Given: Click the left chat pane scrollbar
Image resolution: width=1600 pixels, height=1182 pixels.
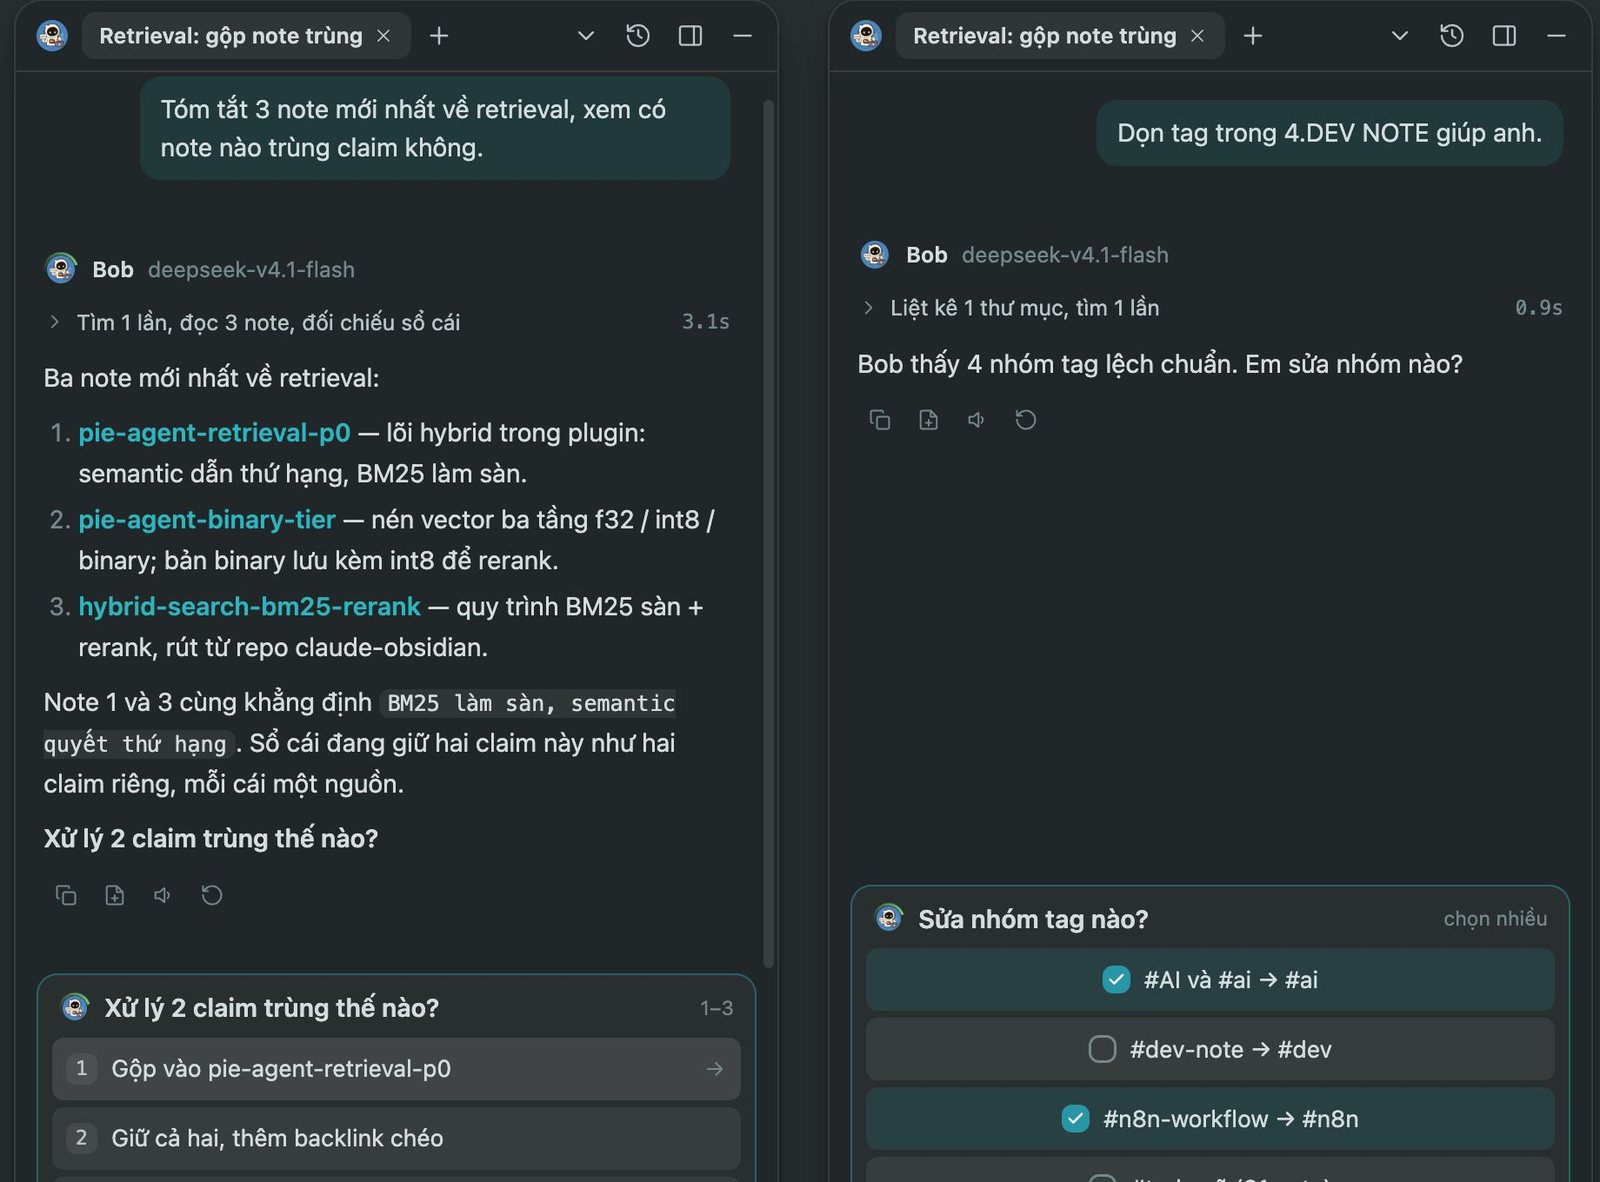Looking at the screenshot, I should [x=768, y=532].
